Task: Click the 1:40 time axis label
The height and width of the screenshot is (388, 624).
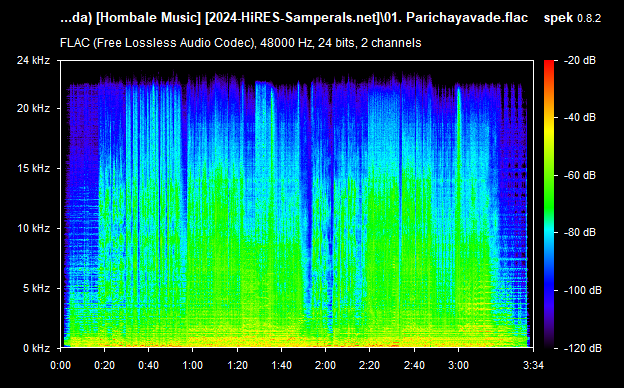Action: (281, 365)
